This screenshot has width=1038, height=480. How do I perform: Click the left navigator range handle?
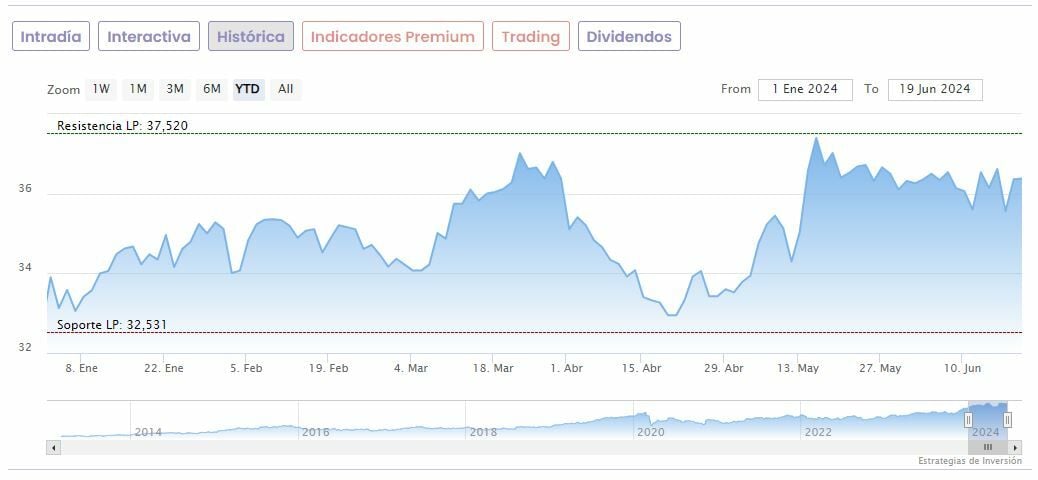click(968, 420)
